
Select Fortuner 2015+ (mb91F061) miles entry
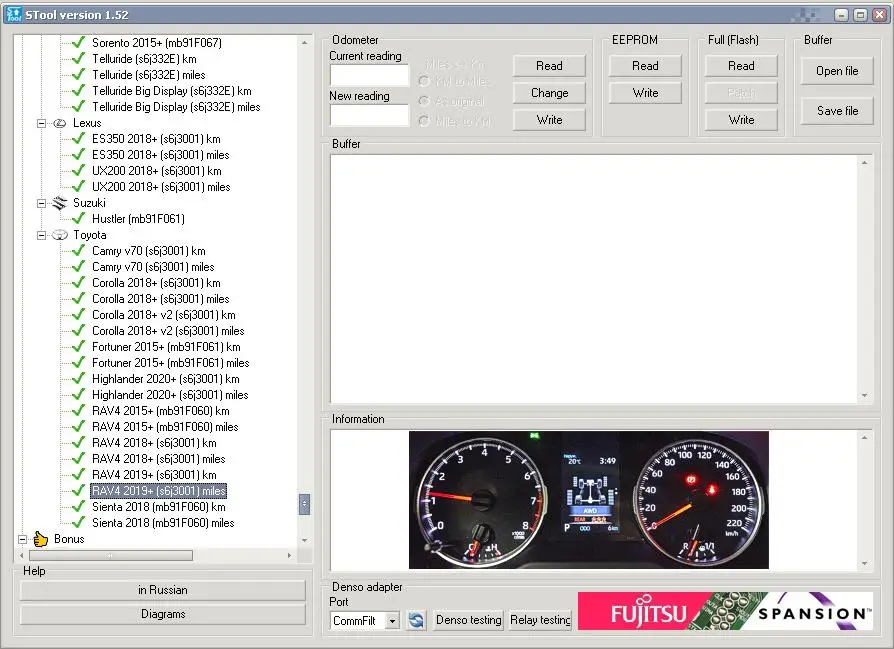pos(170,363)
